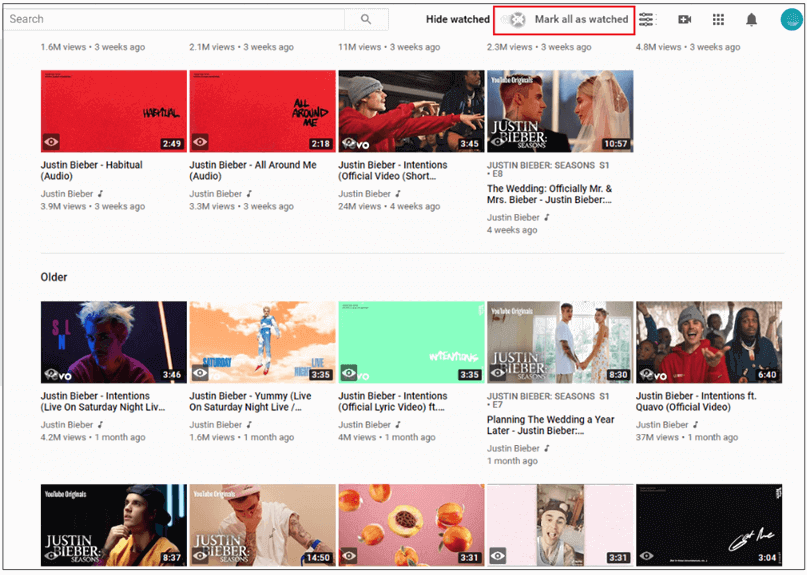Click title Intentions (Official Lyric Video)
Screen dimensions: 807x575
pyautogui.click(x=393, y=402)
